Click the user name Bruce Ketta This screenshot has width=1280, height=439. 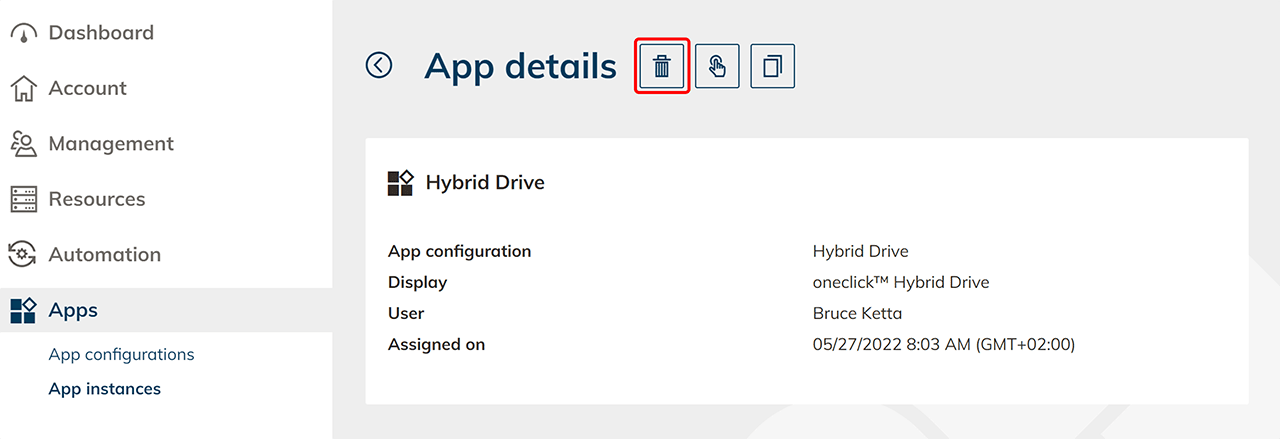click(857, 313)
